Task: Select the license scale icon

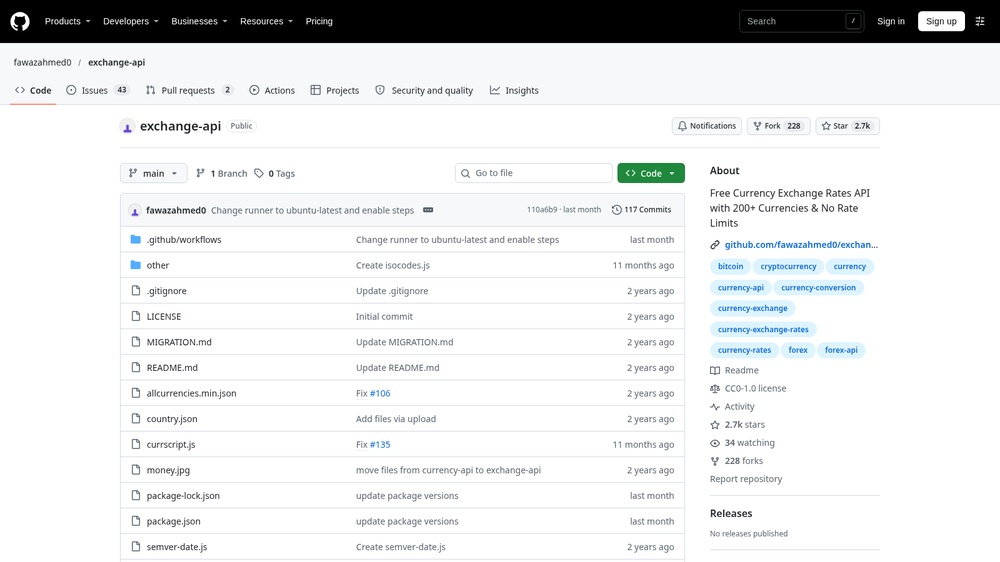Action: 715,388
